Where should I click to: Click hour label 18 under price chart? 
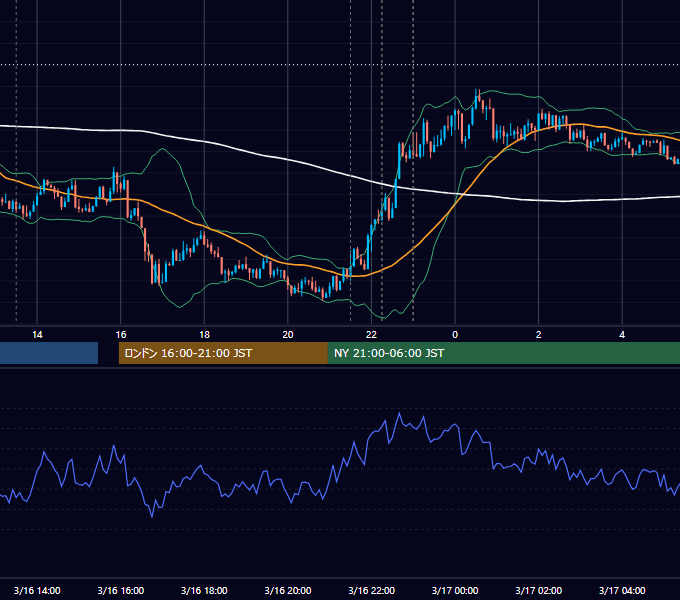tap(204, 335)
